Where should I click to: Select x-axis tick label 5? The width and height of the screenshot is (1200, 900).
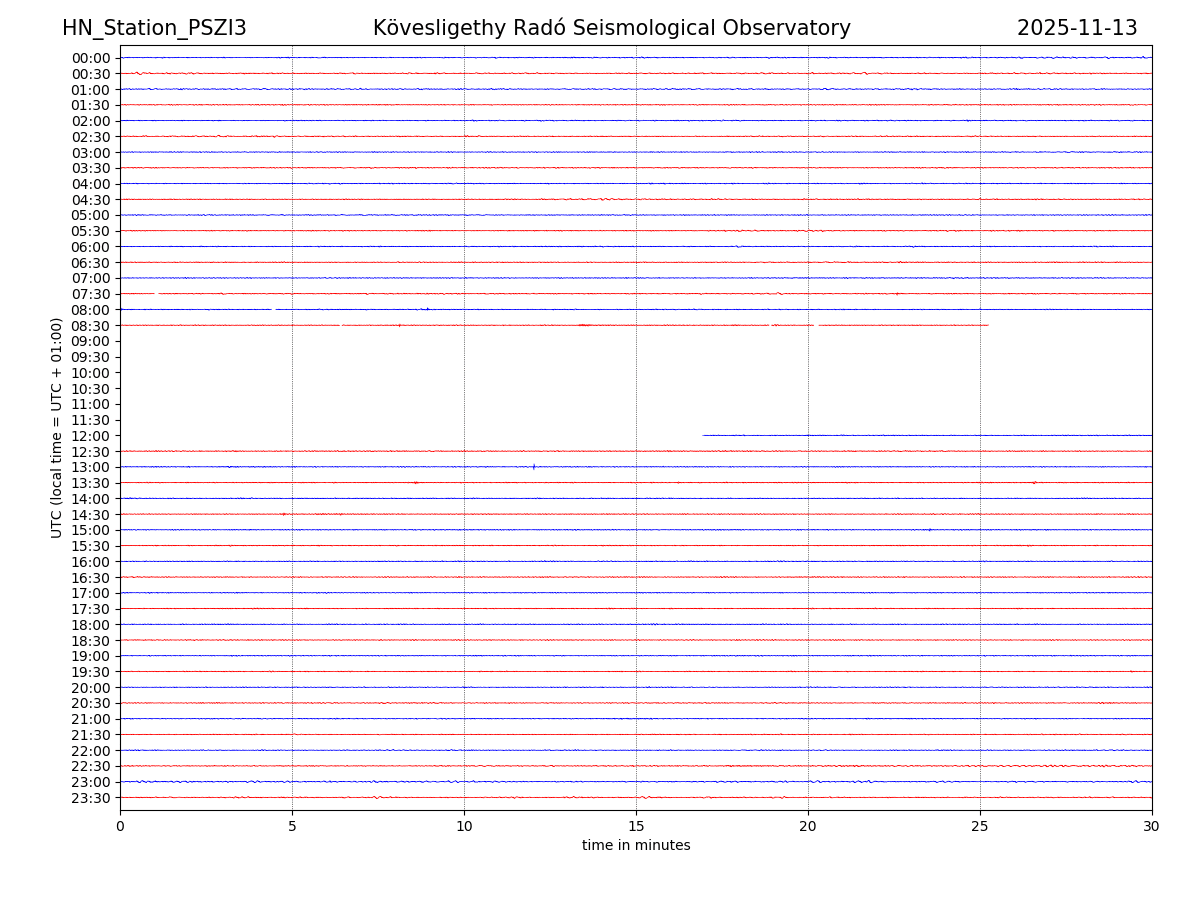click(292, 826)
